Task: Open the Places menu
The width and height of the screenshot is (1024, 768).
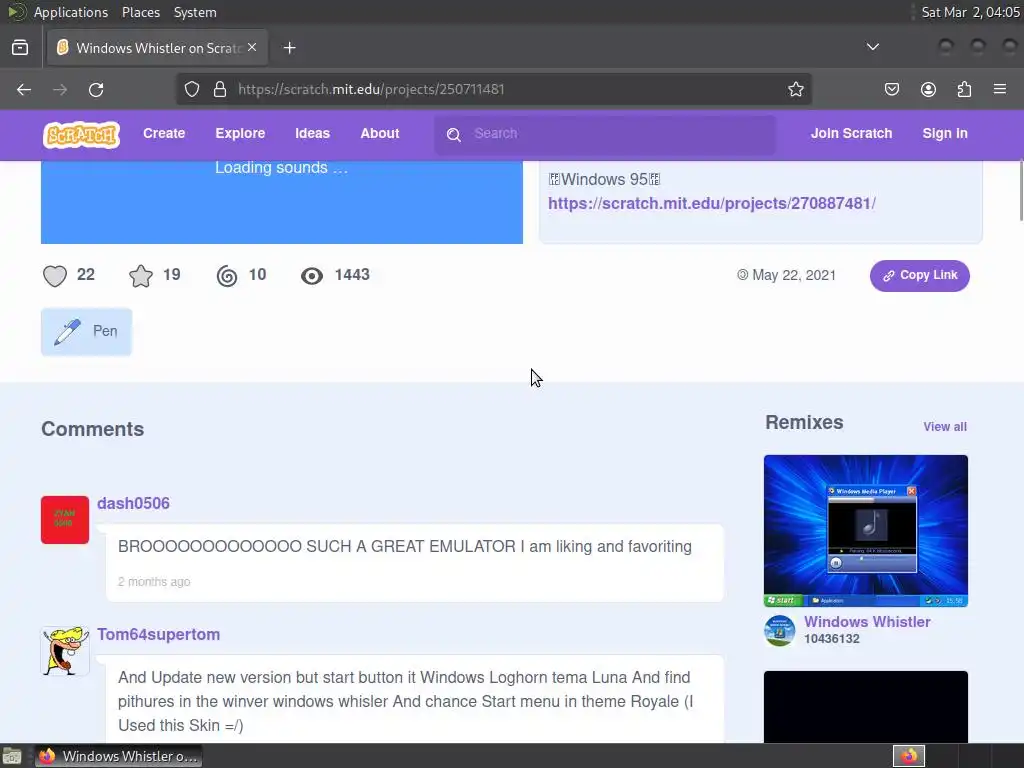Action: [140, 12]
